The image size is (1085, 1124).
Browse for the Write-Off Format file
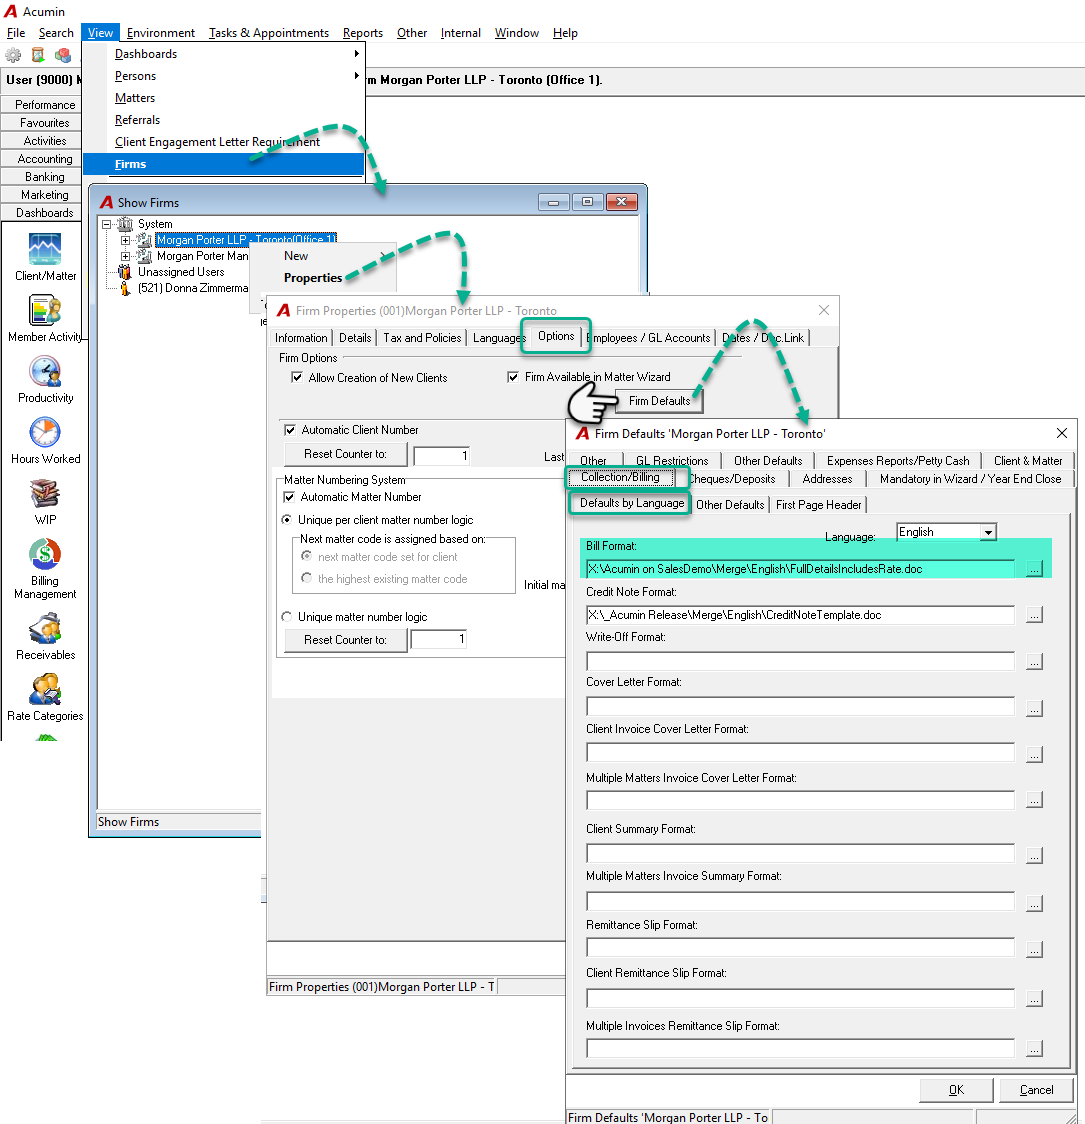(x=1033, y=662)
